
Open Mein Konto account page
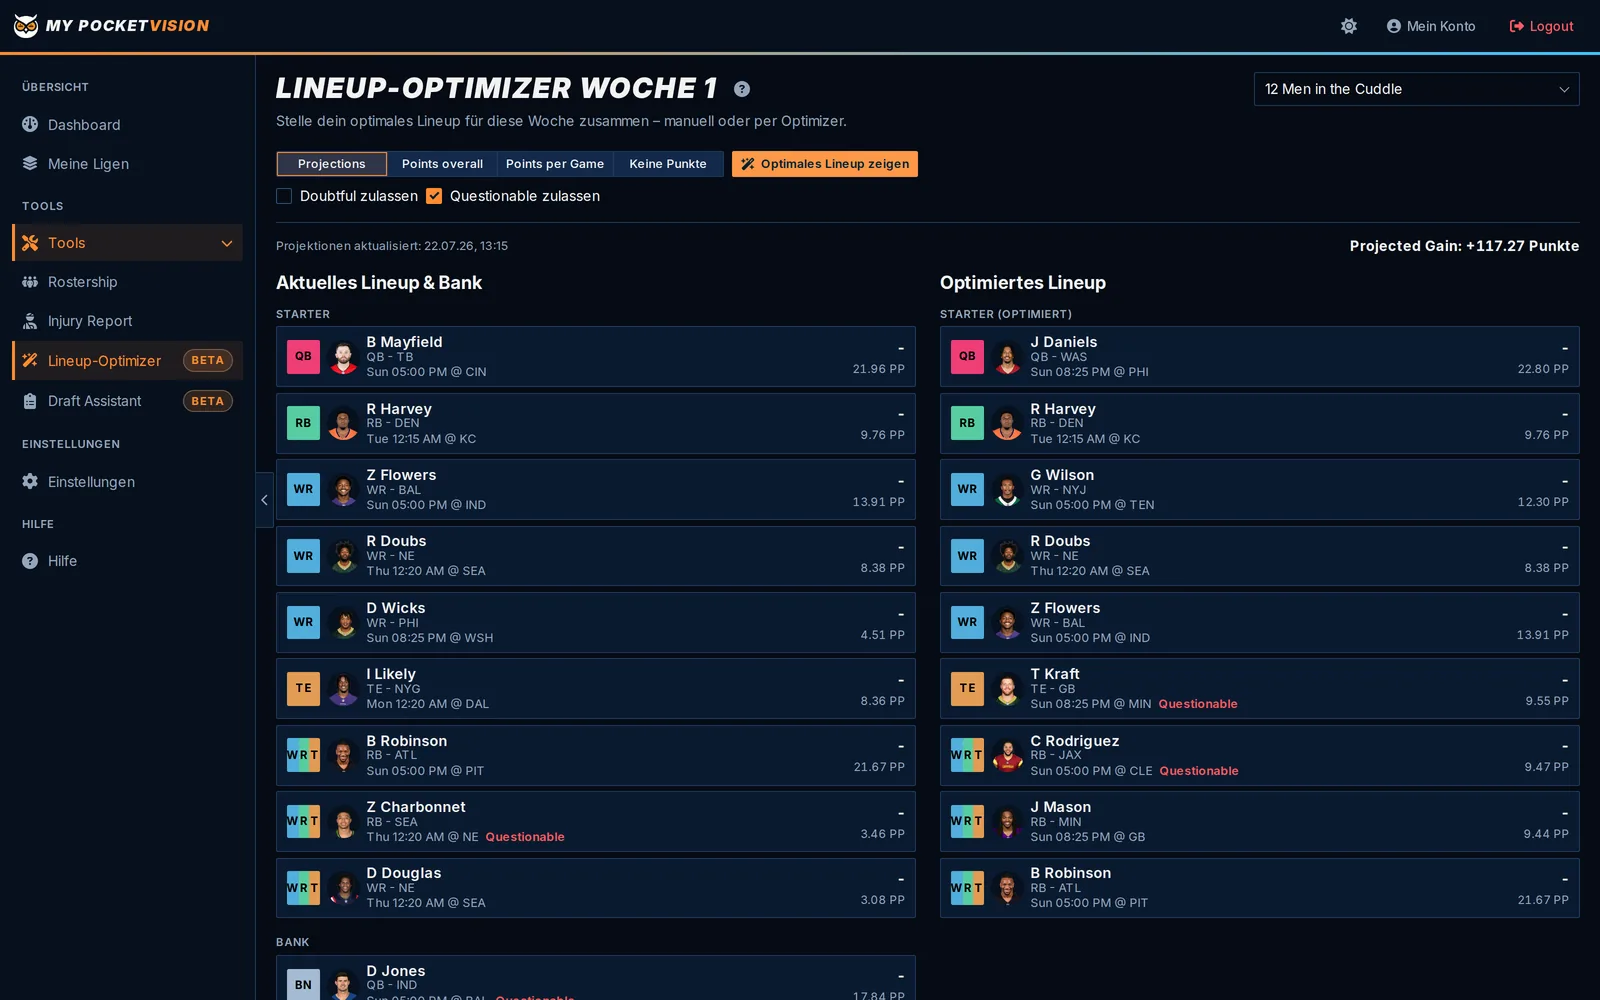[1431, 26]
